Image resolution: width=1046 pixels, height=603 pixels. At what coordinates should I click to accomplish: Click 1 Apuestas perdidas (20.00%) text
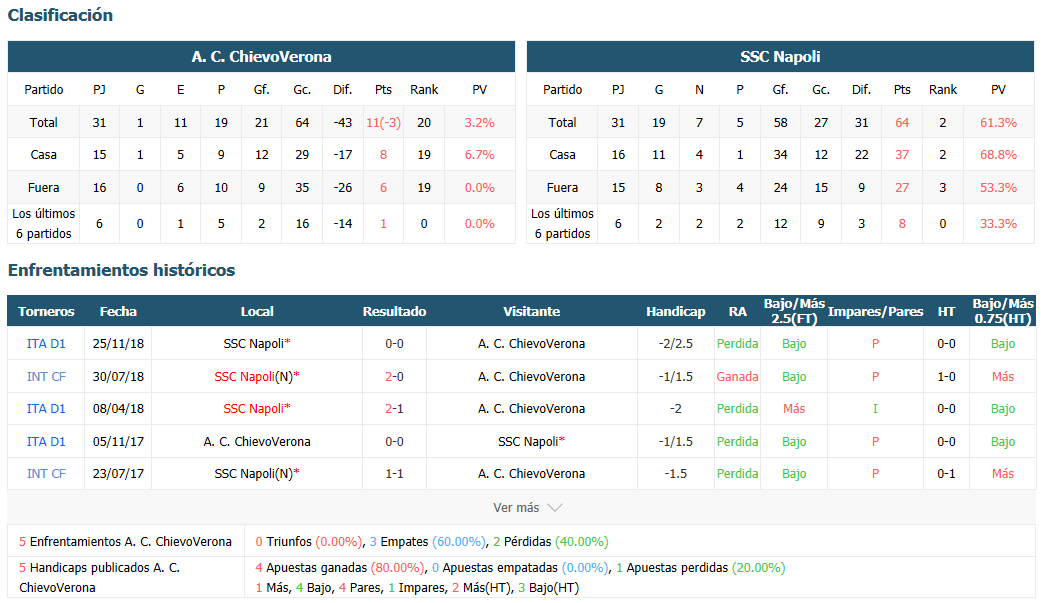(x=700, y=568)
